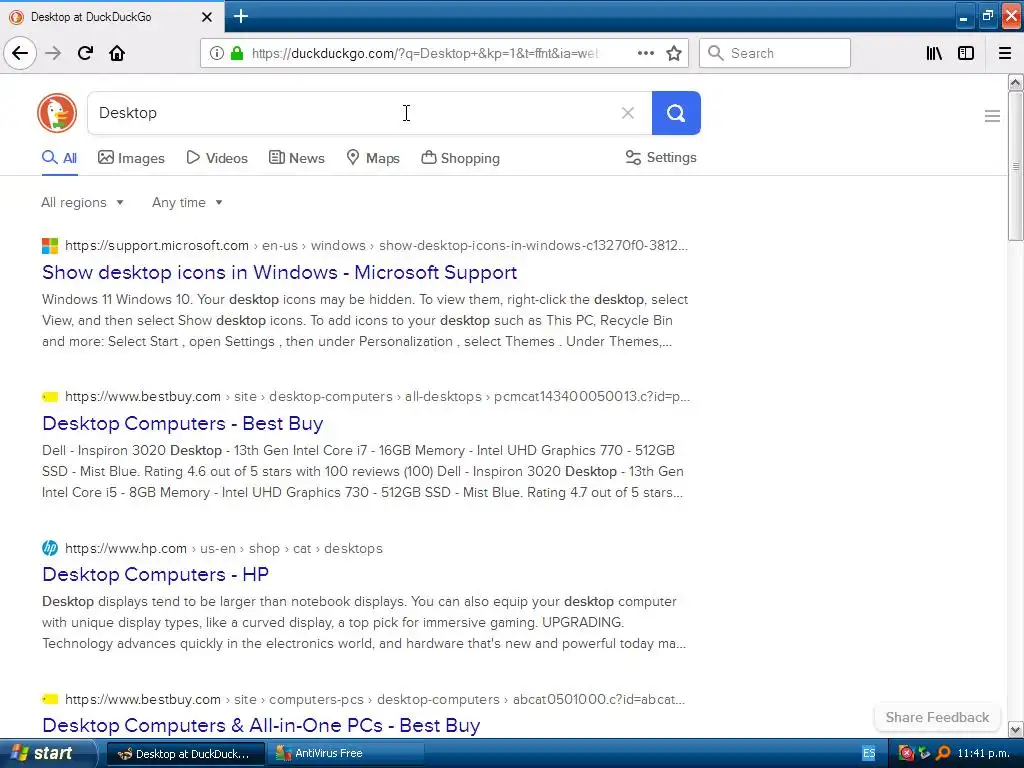The image size is (1024, 768).
Task: Click the HP favicon beside hp.com
Action: [50, 548]
